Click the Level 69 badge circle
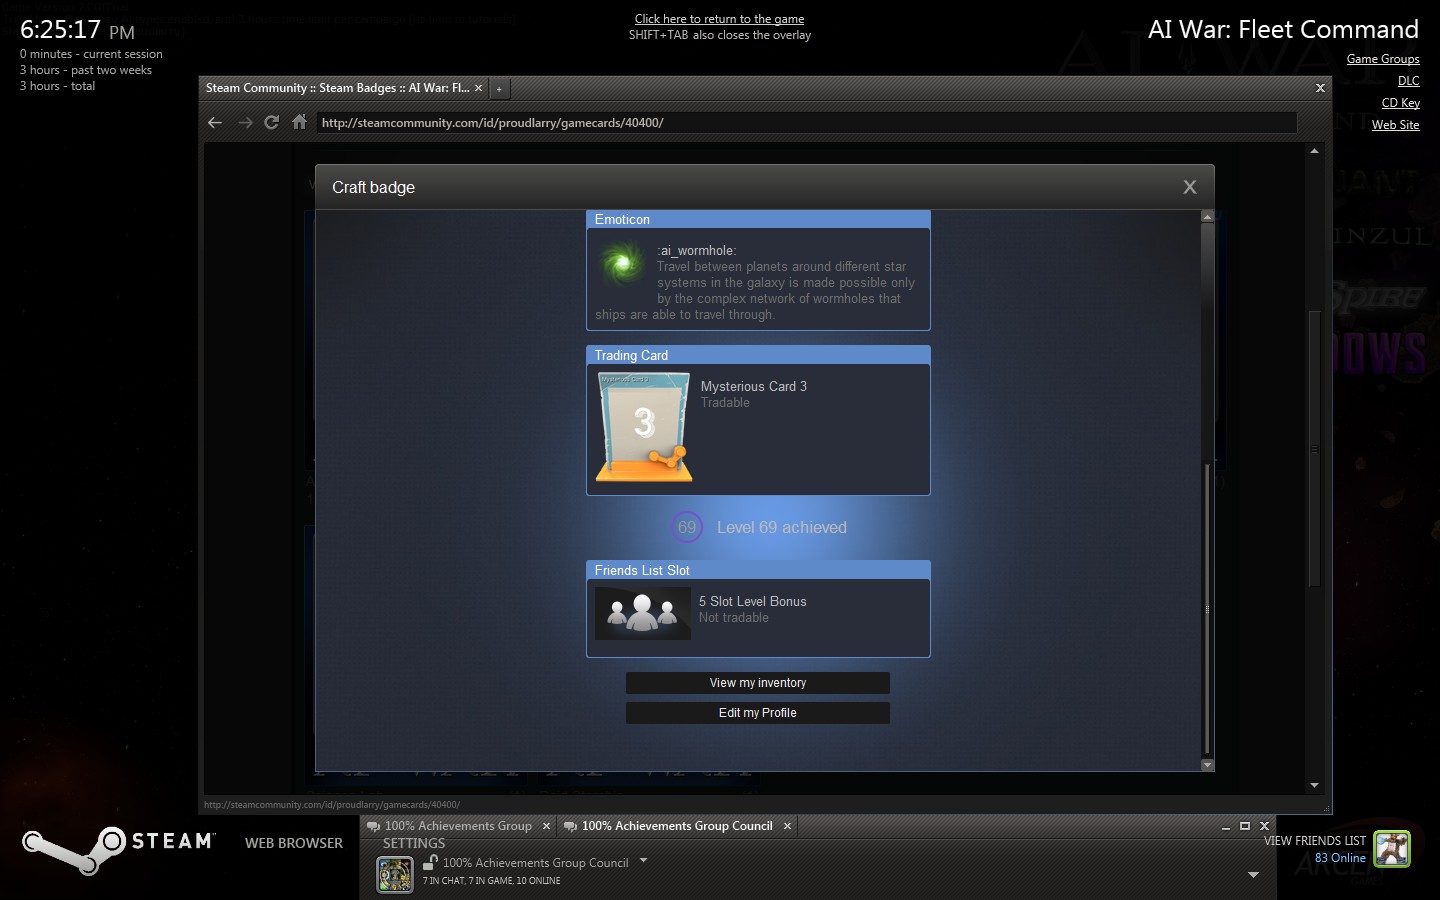This screenshot has width=1440, height=900. pyautogui.click(x=687, y=527)
